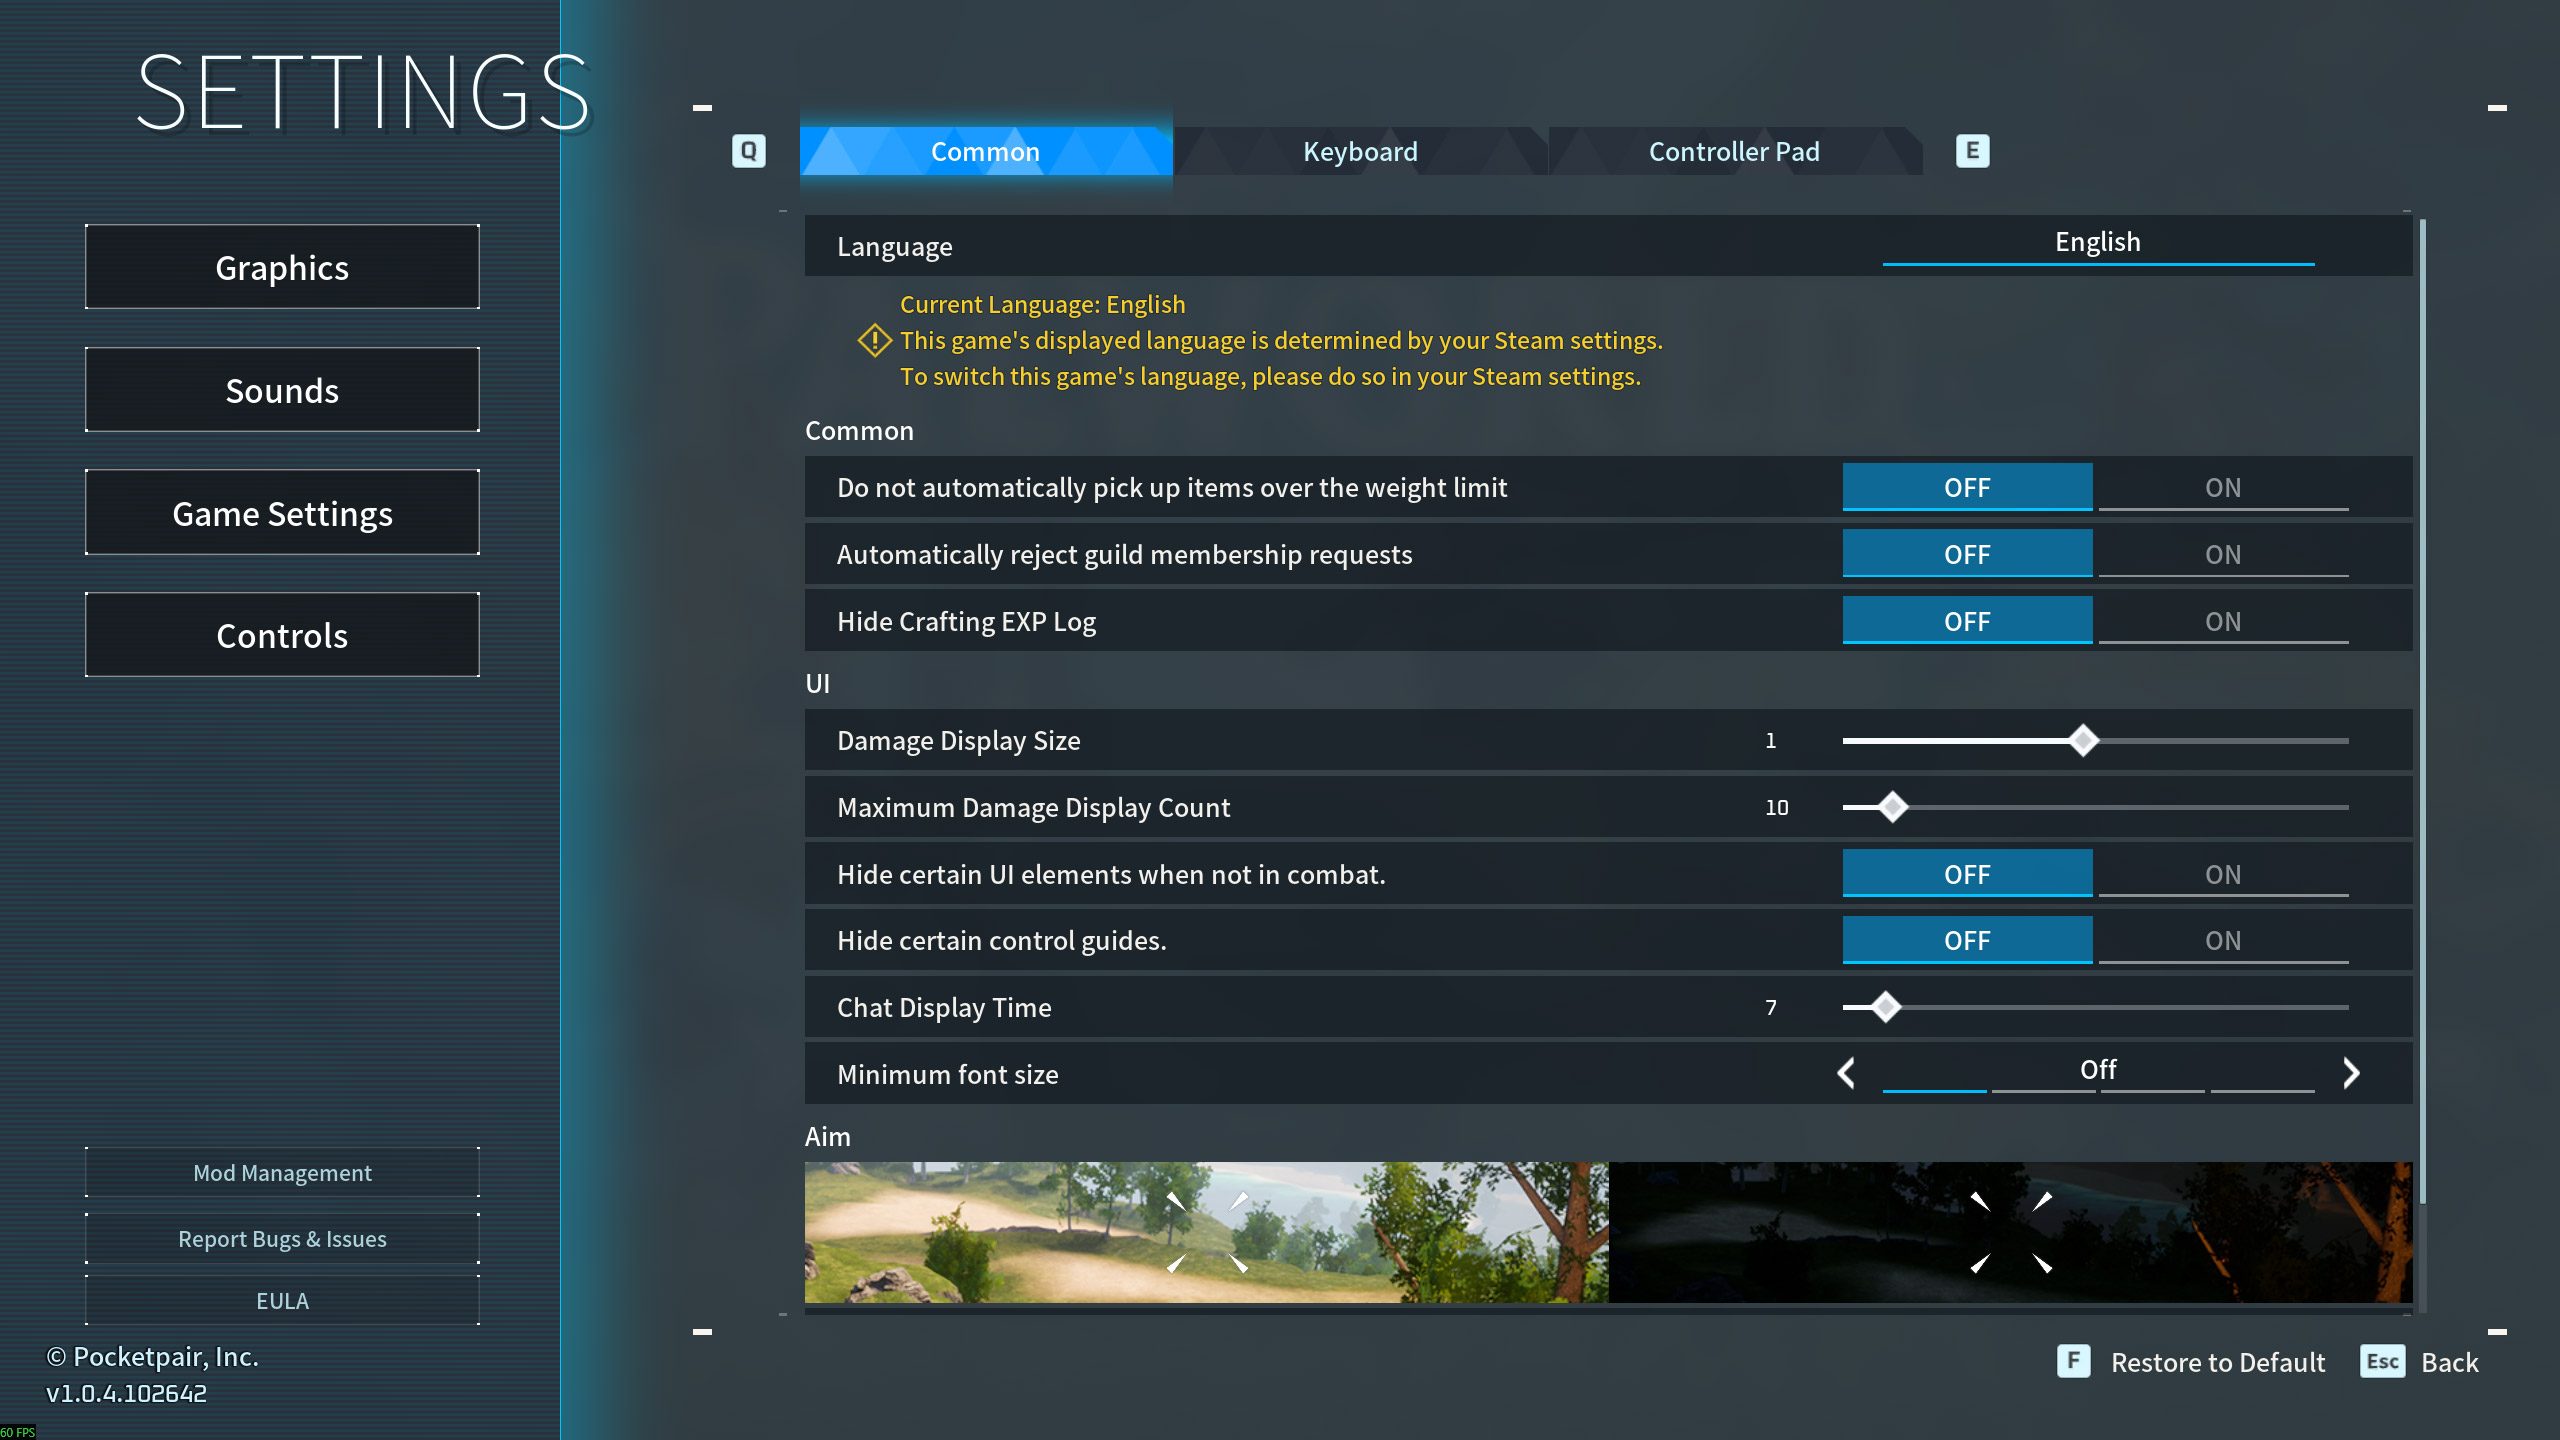Switch to the Controller Pad tab
This screenshot has height=1440, width=2560.
(1734, 151)
